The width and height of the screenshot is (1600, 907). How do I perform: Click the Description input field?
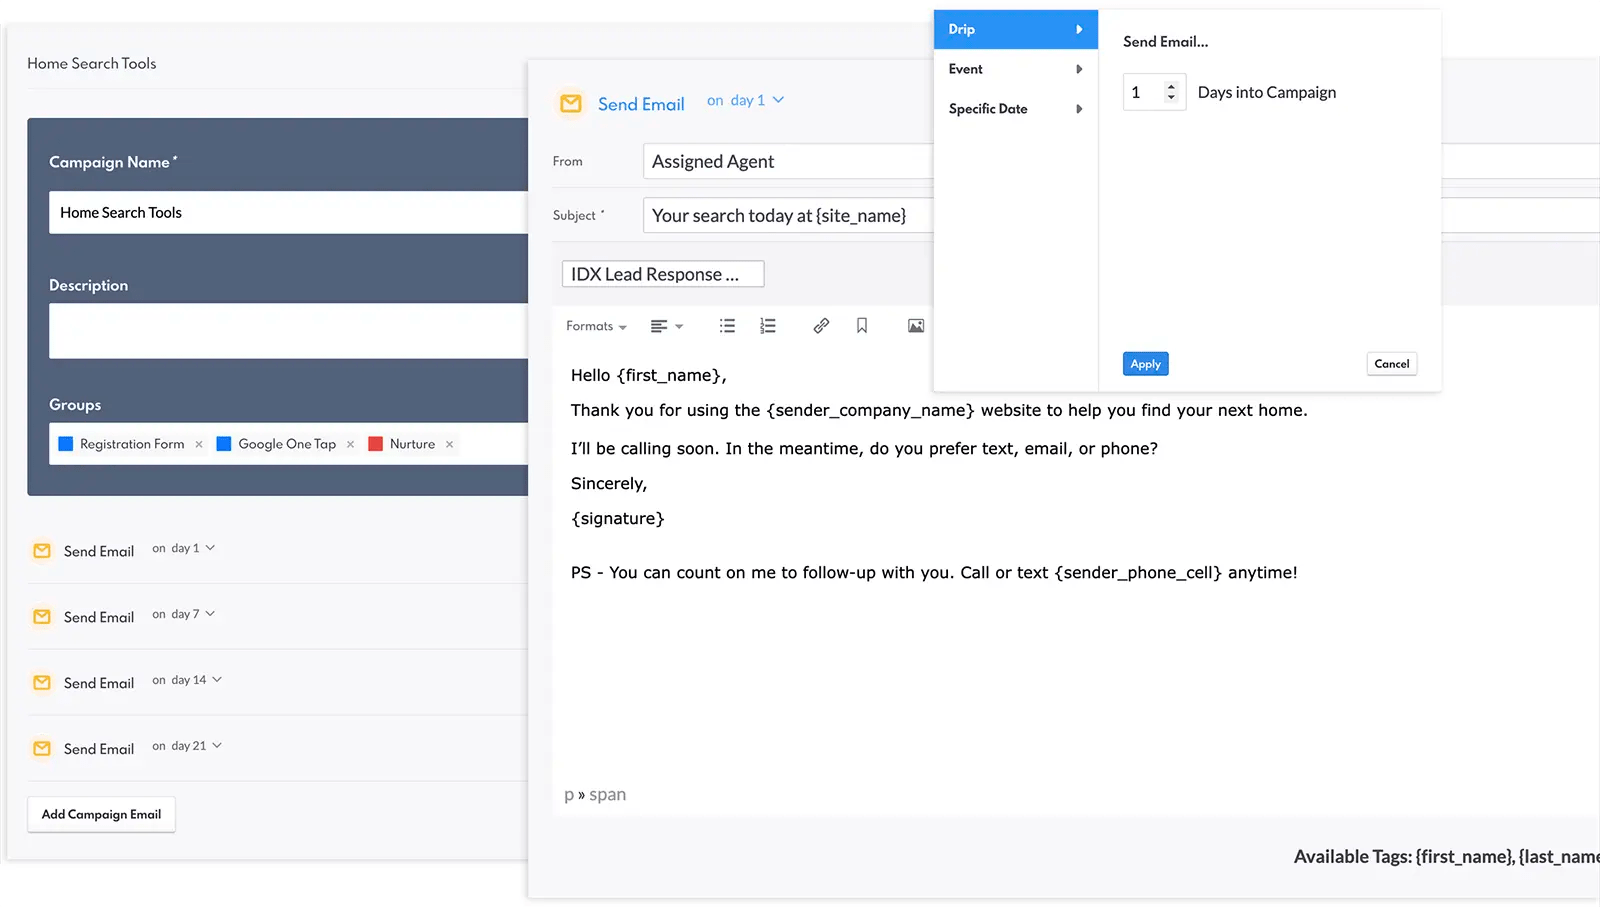288,331
